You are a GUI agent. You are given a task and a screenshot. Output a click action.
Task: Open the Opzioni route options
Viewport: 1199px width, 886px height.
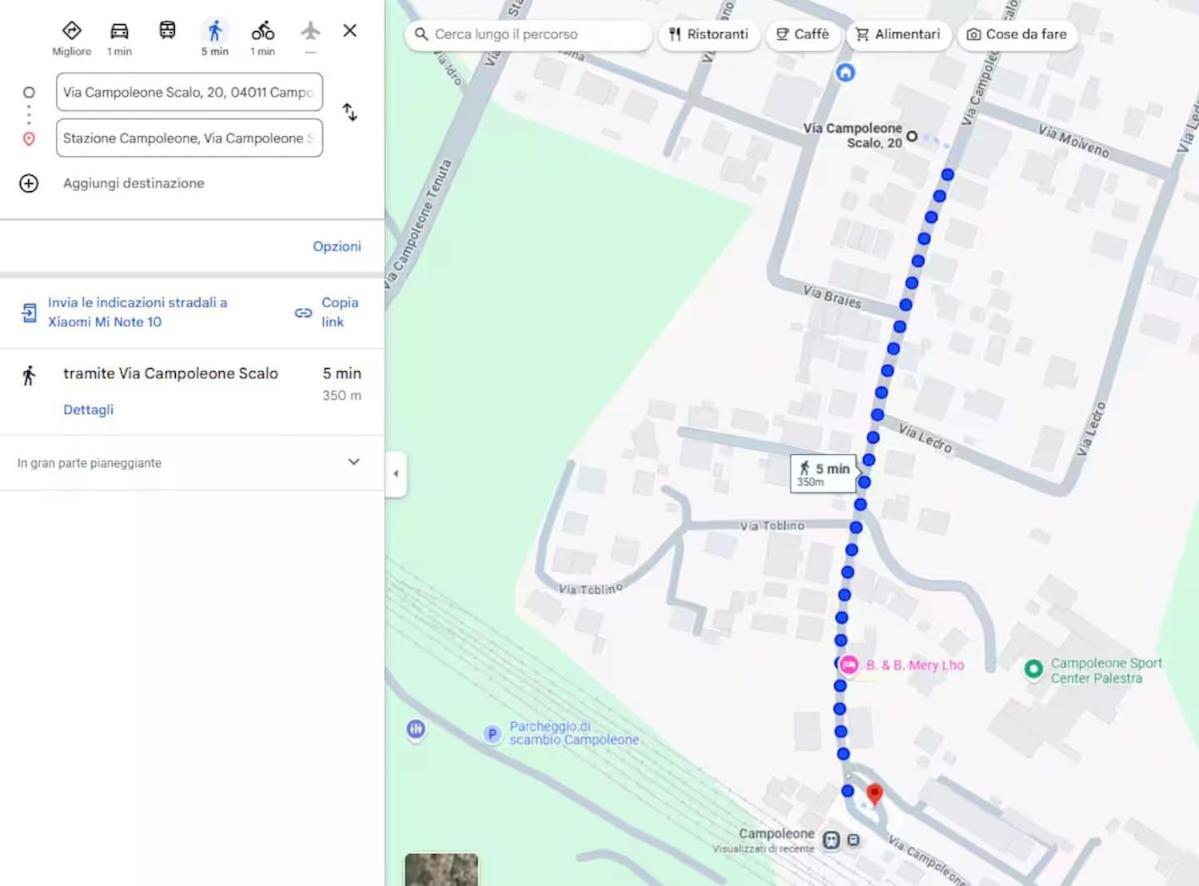(x=337, y=247)
